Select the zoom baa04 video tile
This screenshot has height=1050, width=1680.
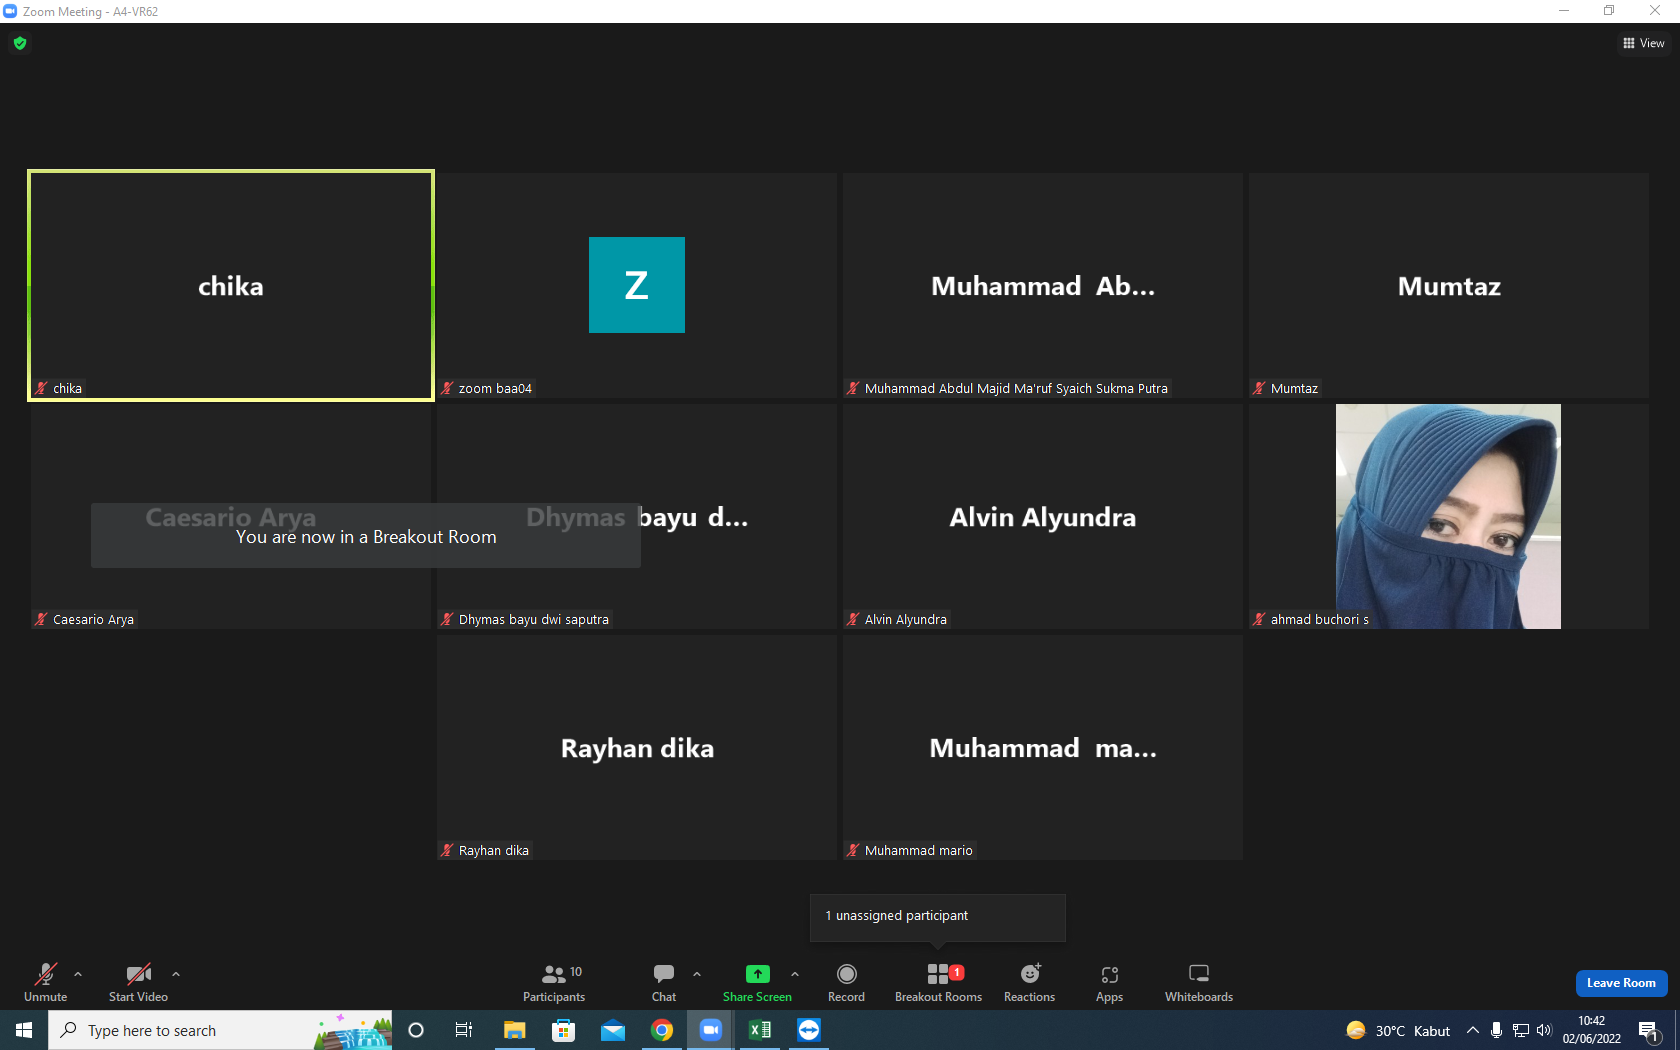tap(637, 285)
